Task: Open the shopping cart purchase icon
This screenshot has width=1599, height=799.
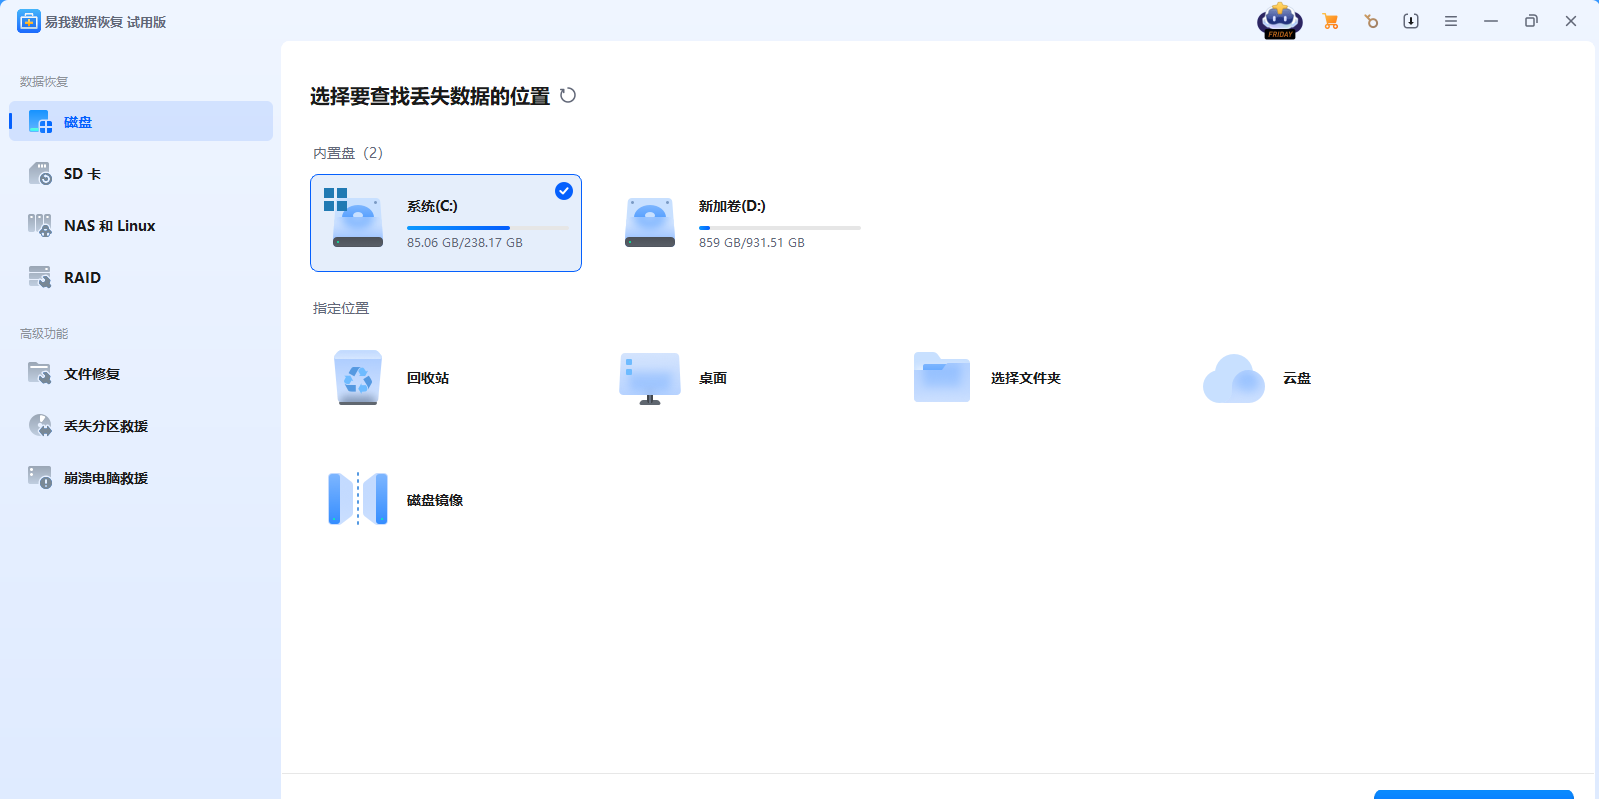Action: (1330, 21)
